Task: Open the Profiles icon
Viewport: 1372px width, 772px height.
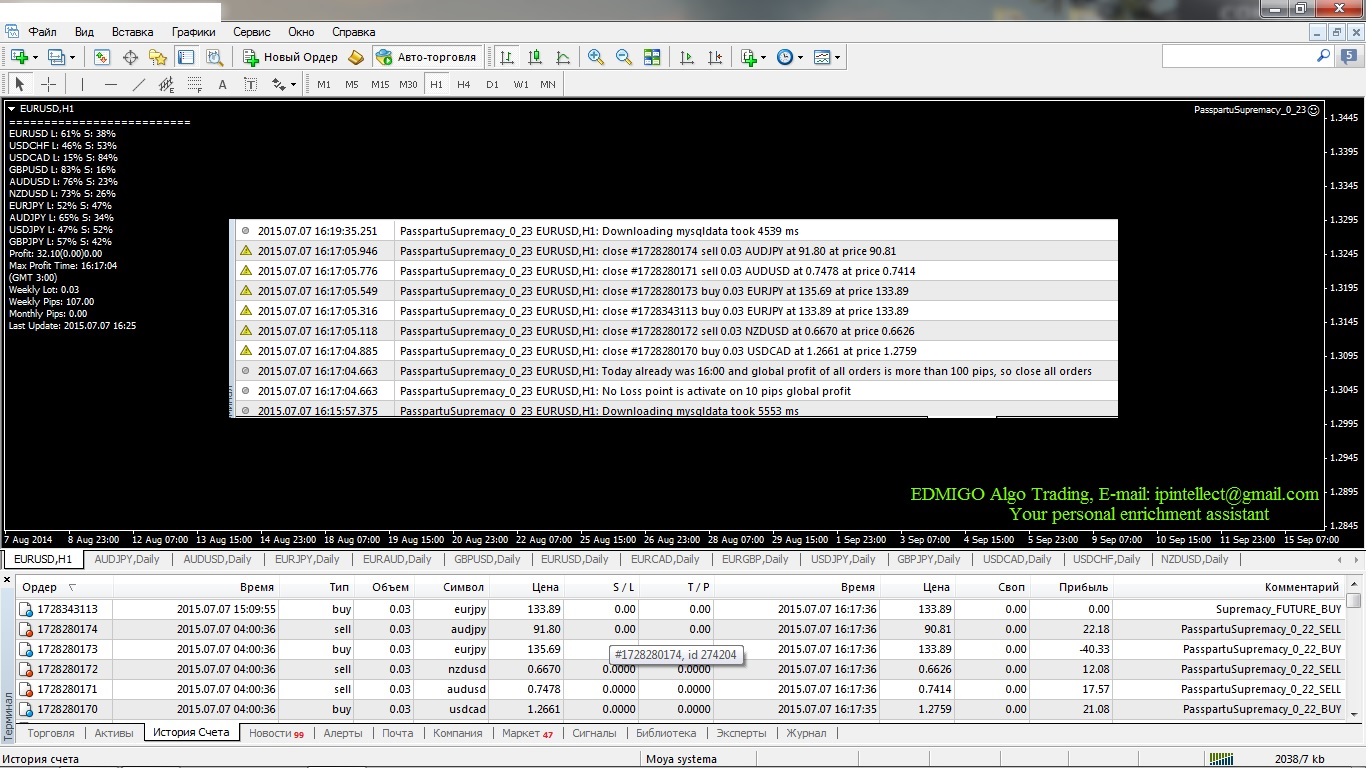Action: click(56, 57)
